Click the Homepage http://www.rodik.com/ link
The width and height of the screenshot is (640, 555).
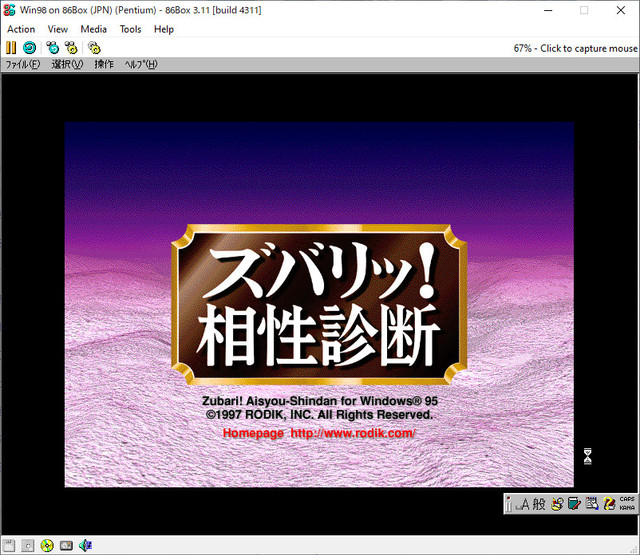[x=319, y=433]
